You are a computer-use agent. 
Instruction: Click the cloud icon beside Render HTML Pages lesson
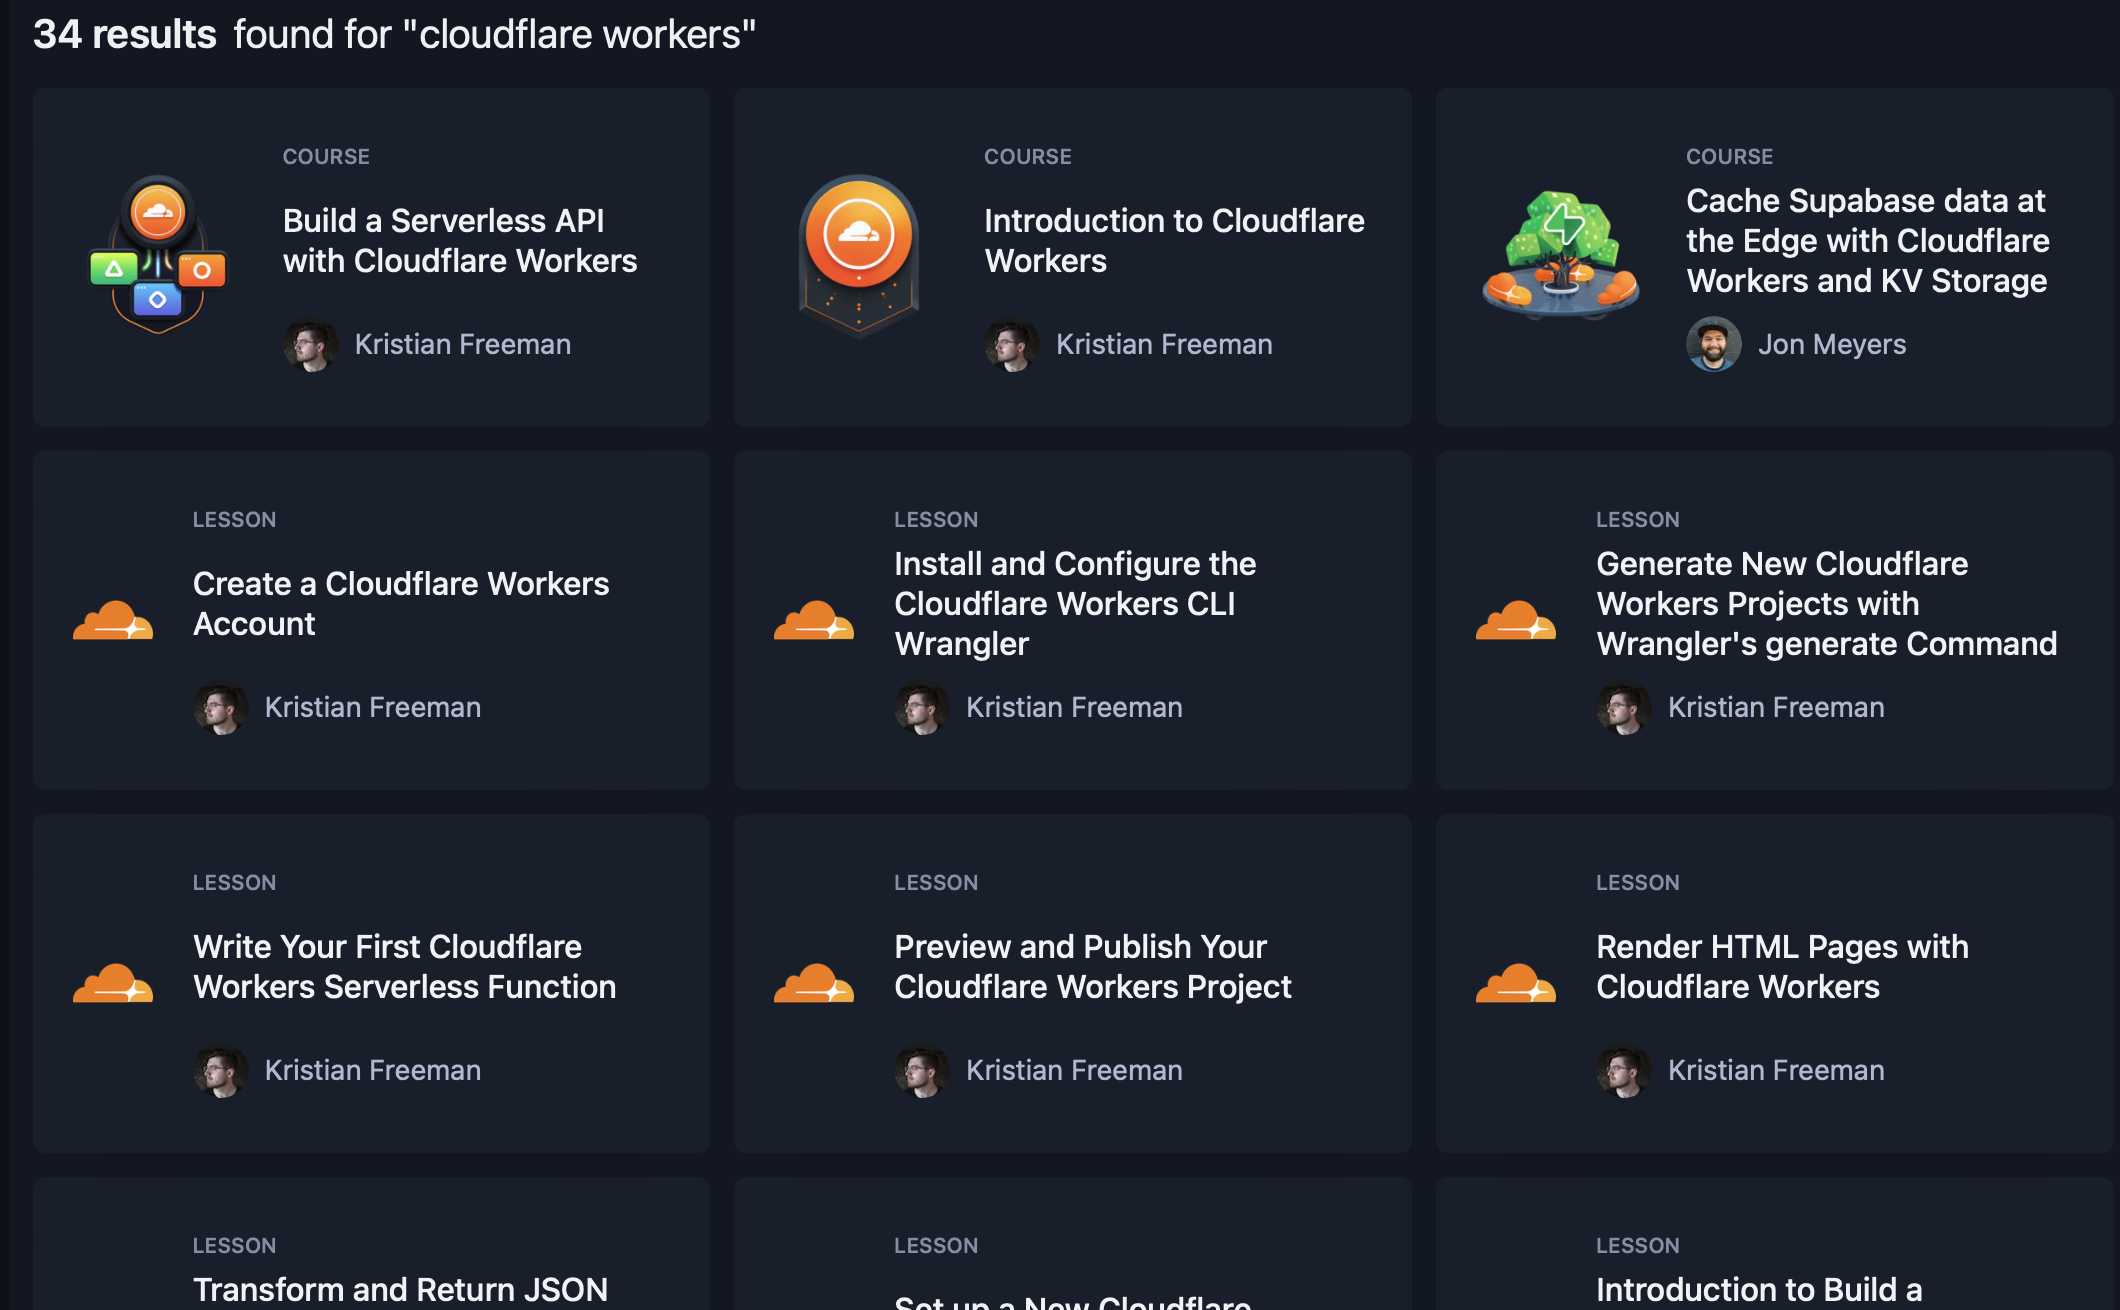point(1516,985)
